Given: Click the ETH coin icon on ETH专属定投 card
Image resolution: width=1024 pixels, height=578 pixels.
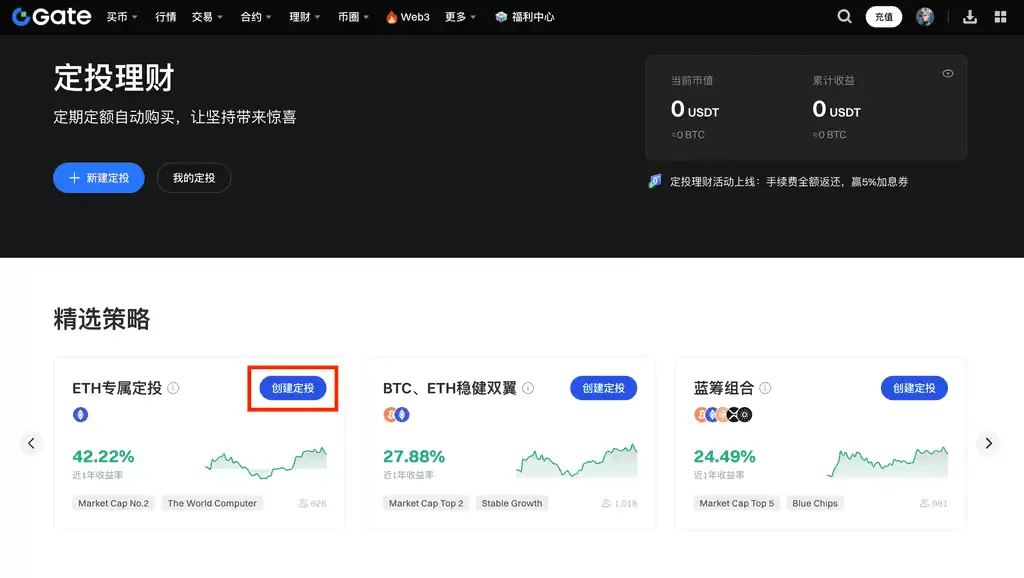Looking at the screenshot, I should 79,414.
